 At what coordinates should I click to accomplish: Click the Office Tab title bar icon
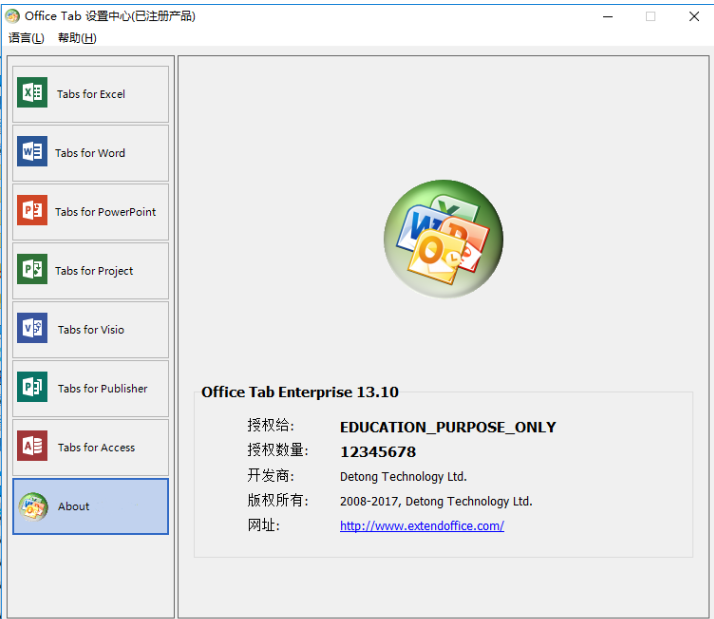point(12,16)
